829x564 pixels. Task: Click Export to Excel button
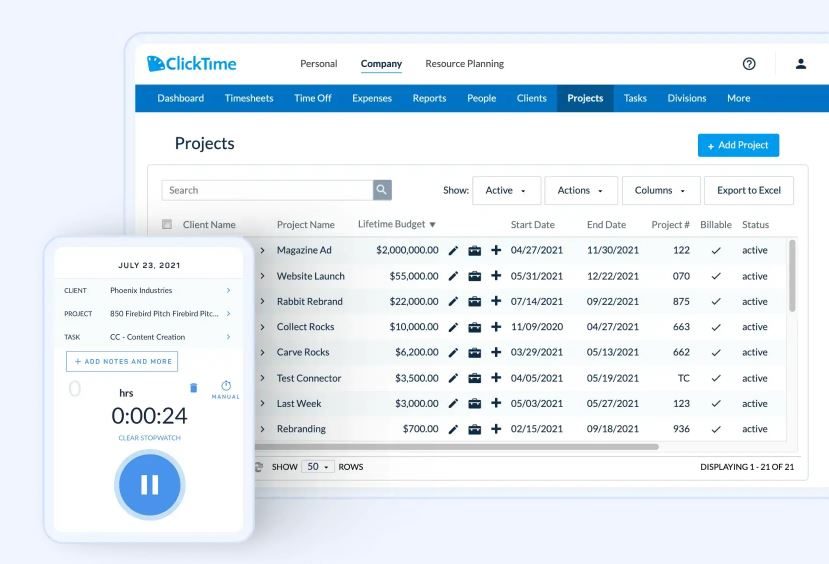point(749,190)
